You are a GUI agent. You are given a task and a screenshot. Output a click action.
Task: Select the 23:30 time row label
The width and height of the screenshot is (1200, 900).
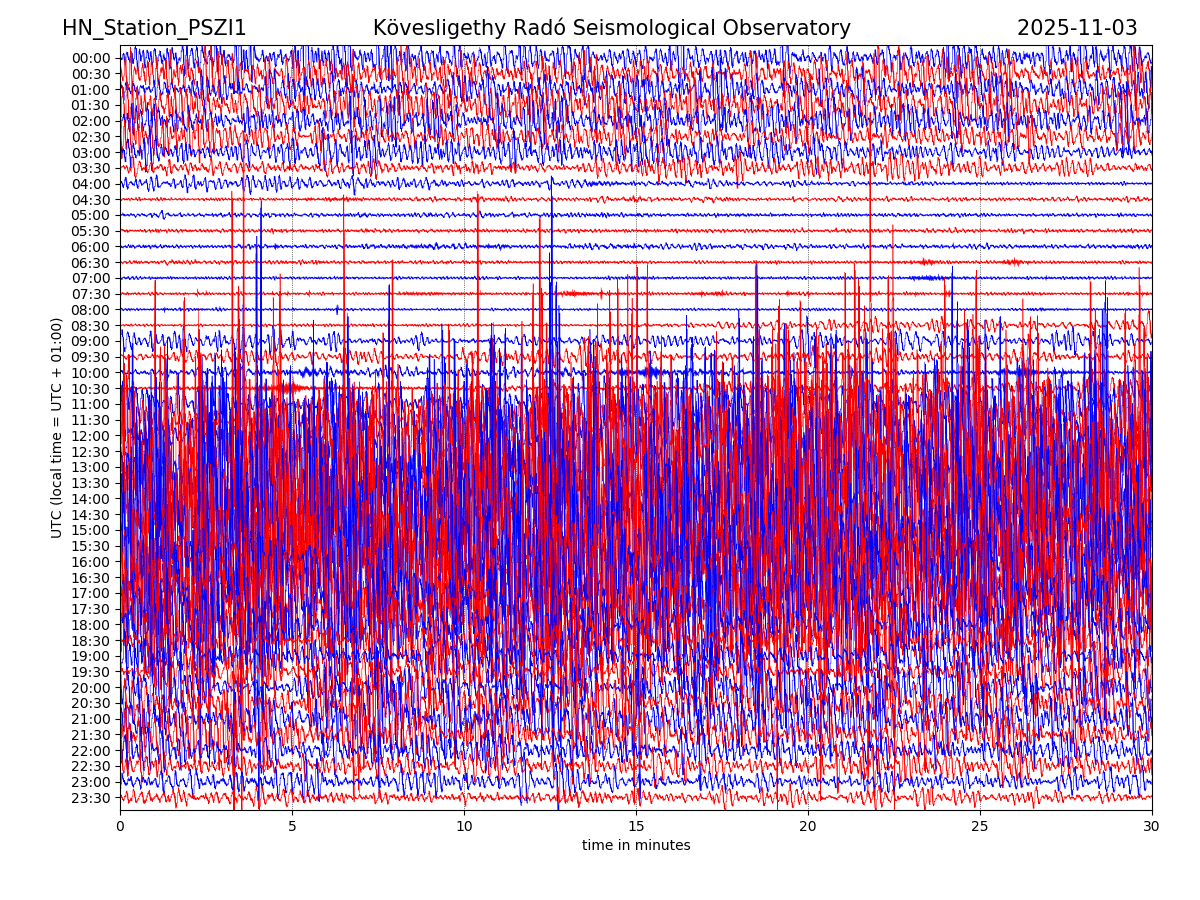pyautogui.click(x=91, y=798)
